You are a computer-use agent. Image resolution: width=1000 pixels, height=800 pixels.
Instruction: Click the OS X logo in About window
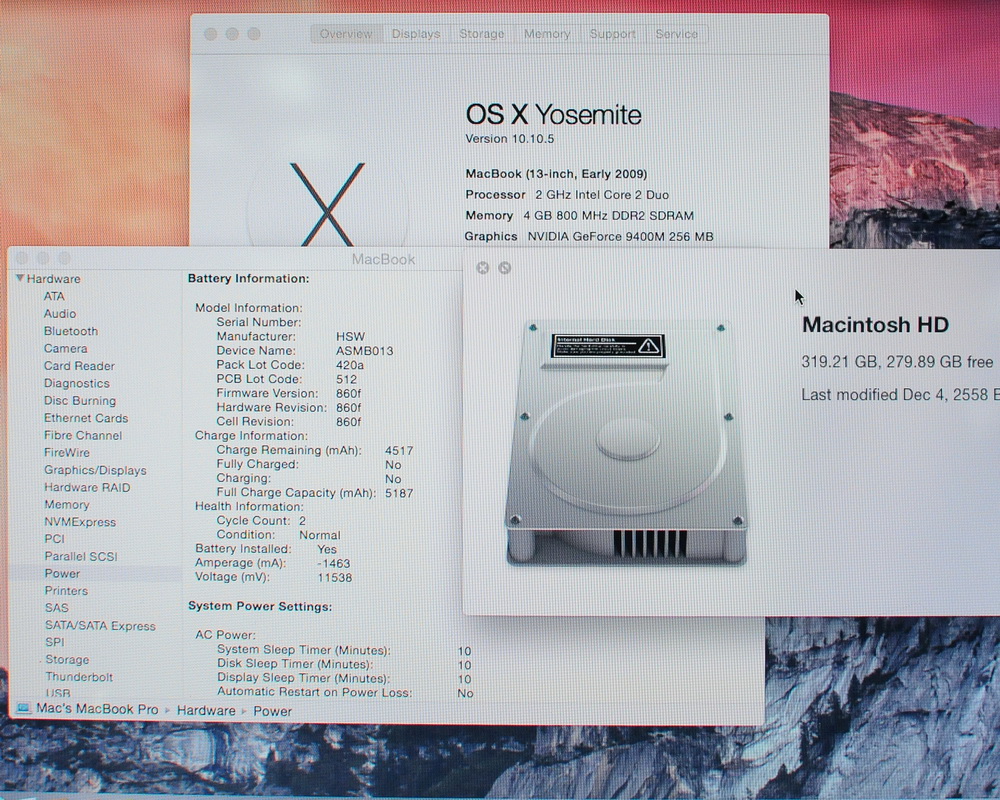[x=327, y=204]
